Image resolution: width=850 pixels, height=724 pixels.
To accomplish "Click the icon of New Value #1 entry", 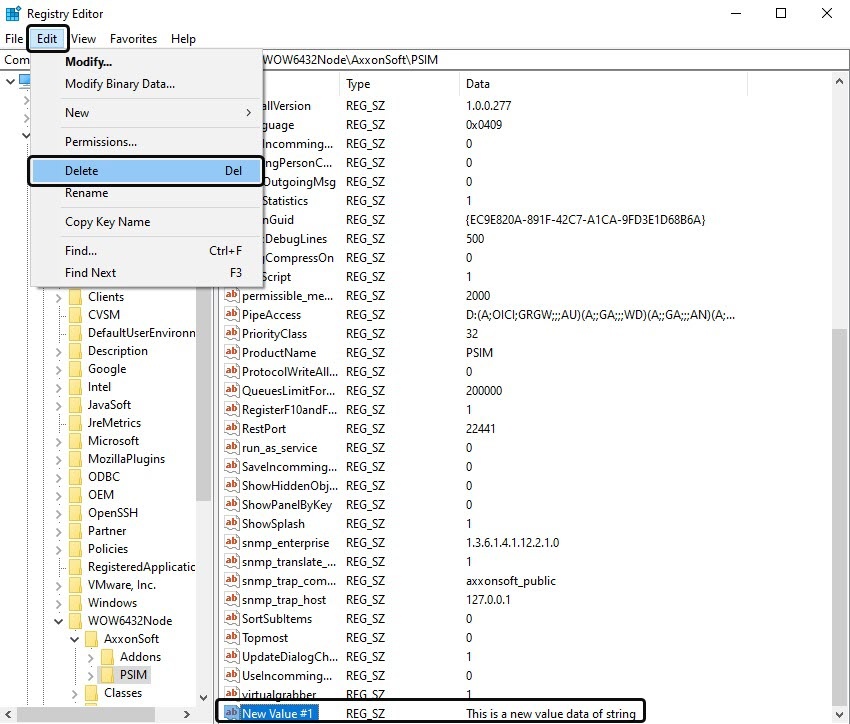I will point(232,713).
